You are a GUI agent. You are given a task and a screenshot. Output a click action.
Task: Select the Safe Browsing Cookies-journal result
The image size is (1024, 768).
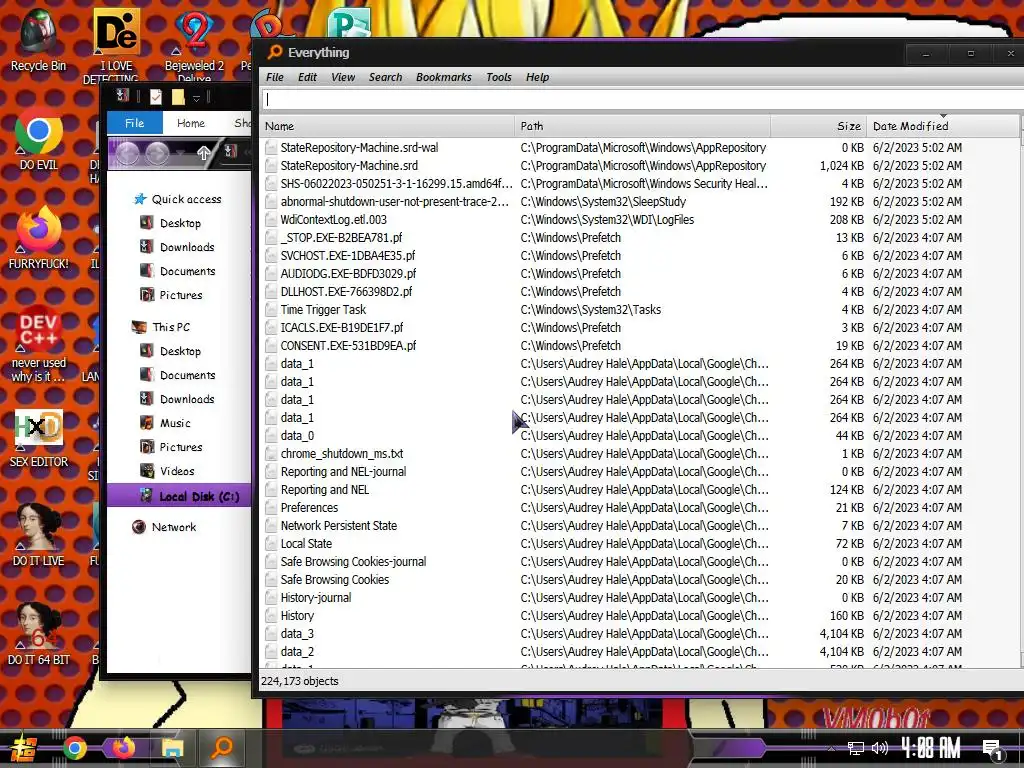(x=639, y=562)
